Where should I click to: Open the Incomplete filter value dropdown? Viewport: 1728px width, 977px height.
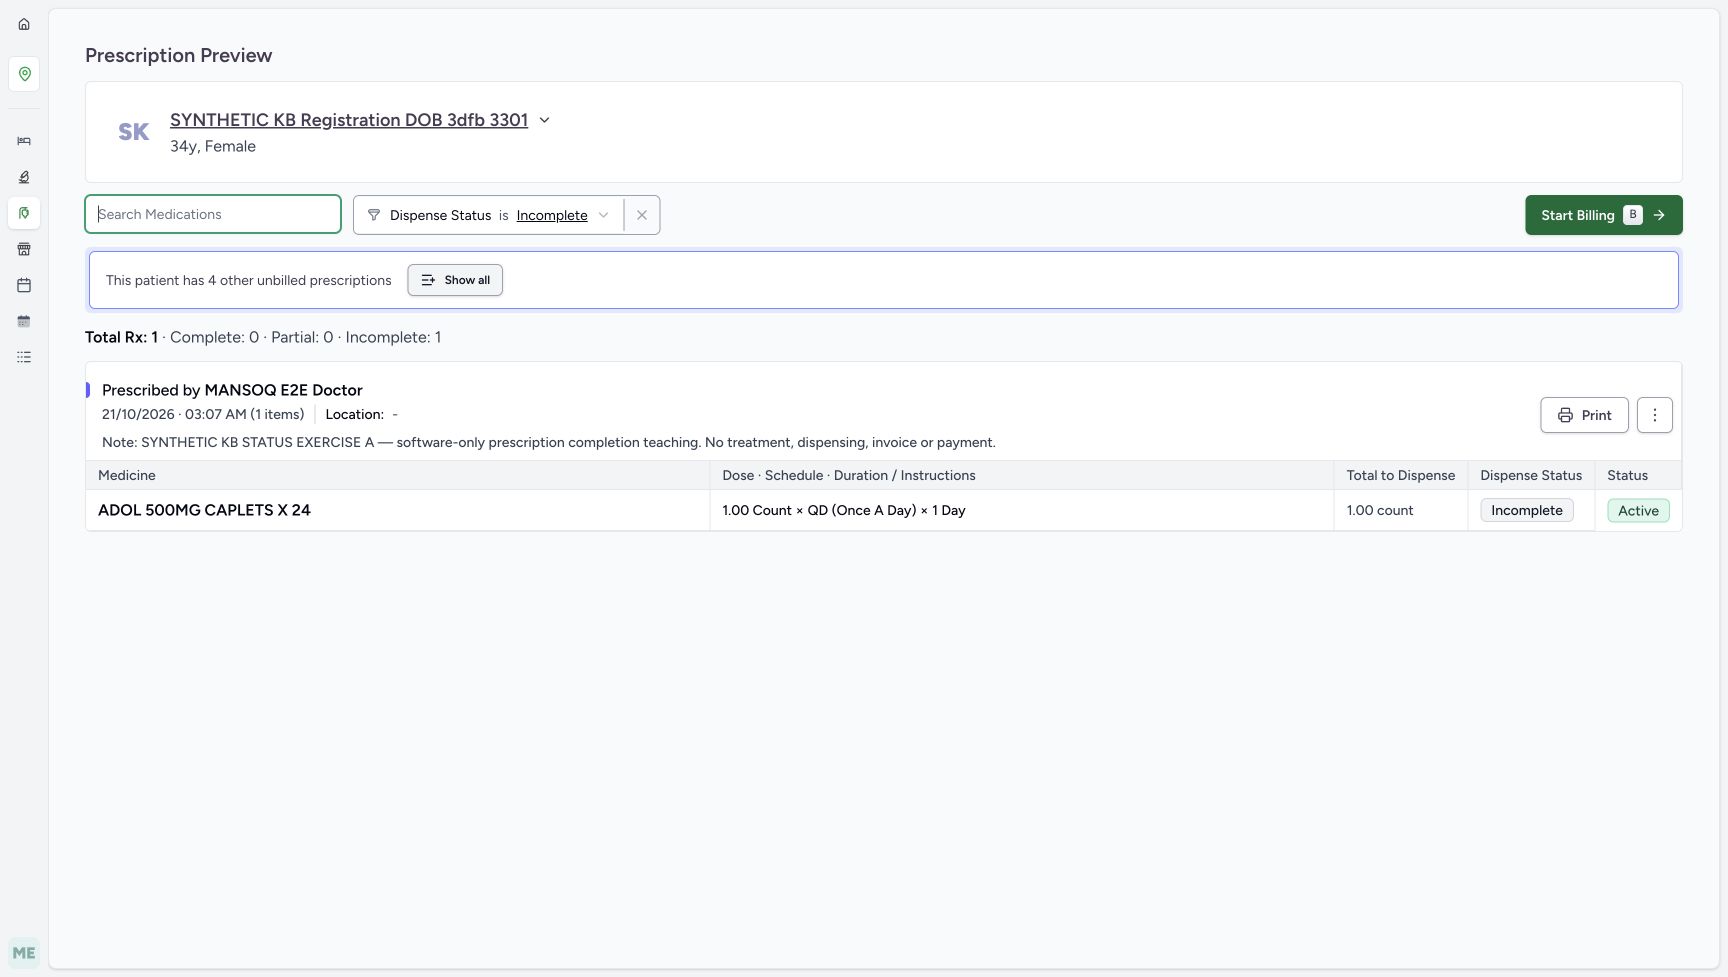pos(552,215)
